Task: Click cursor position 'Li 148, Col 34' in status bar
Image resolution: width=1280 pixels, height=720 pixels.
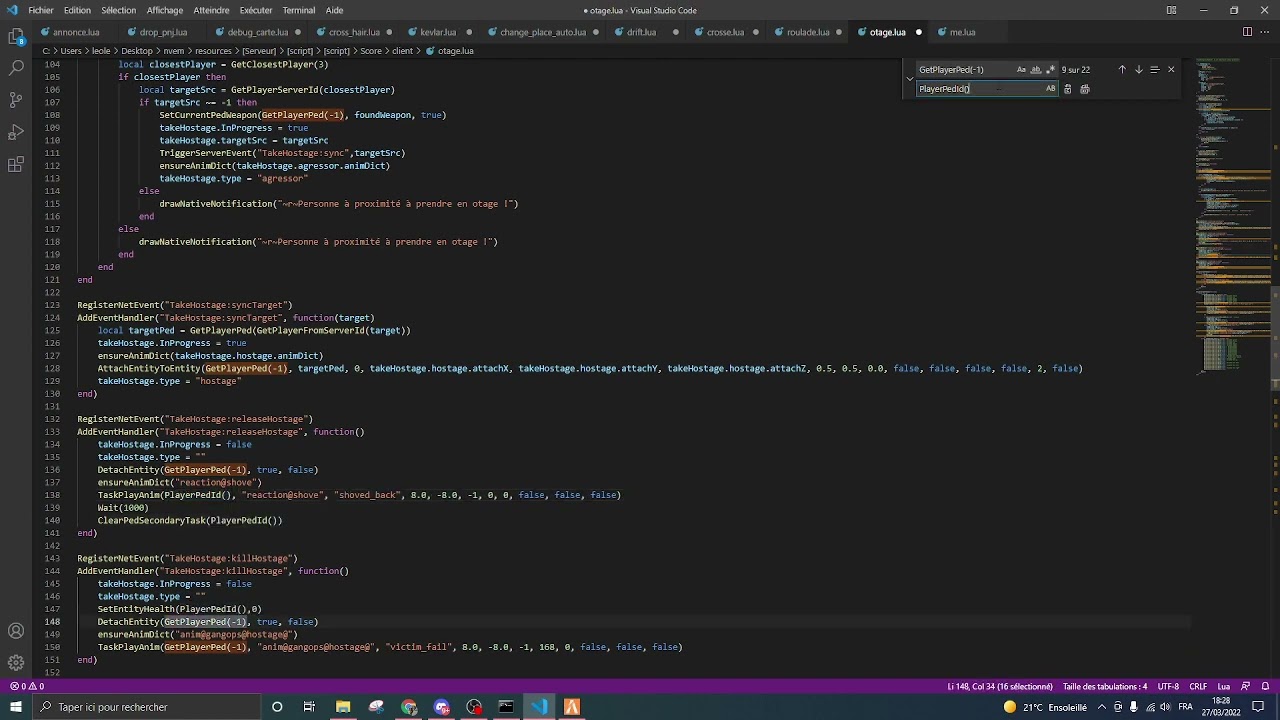Action: point(999,687)
